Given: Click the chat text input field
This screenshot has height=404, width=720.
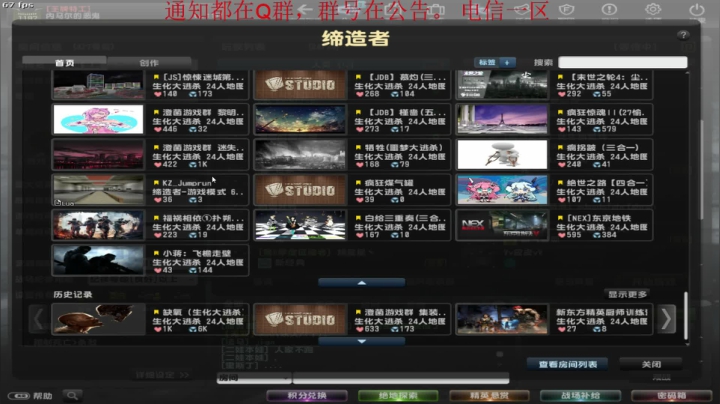Looking at the screenshot, I should 401,378.
